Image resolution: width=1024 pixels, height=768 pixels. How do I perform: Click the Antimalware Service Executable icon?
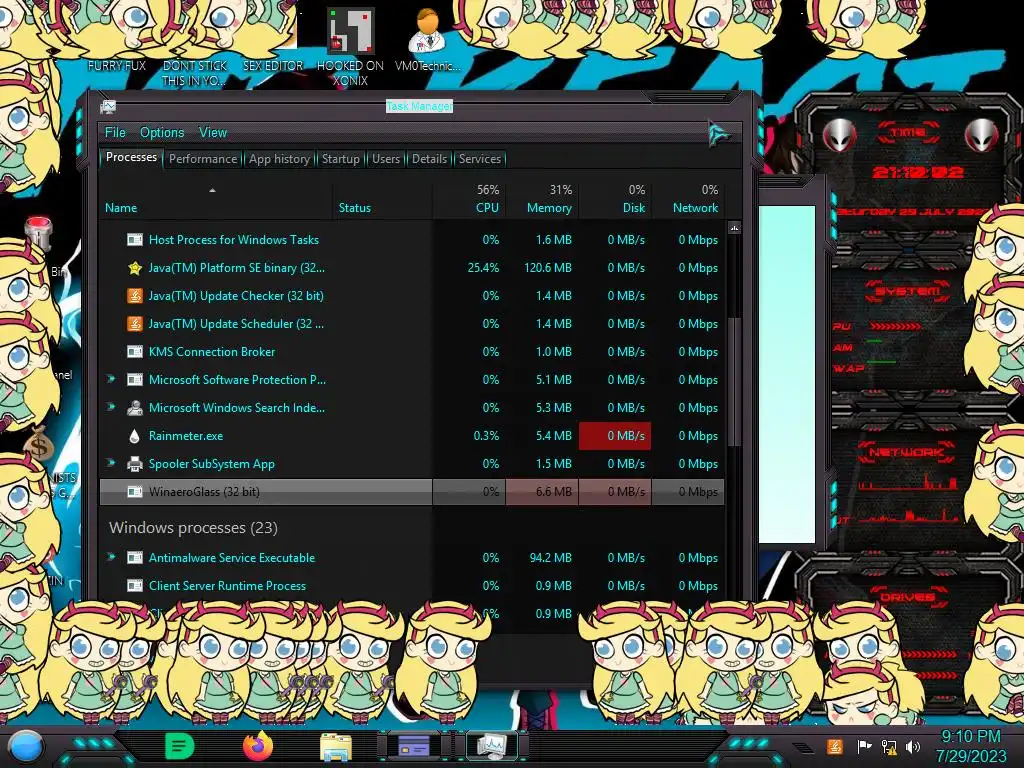click(x=135, y=558)
